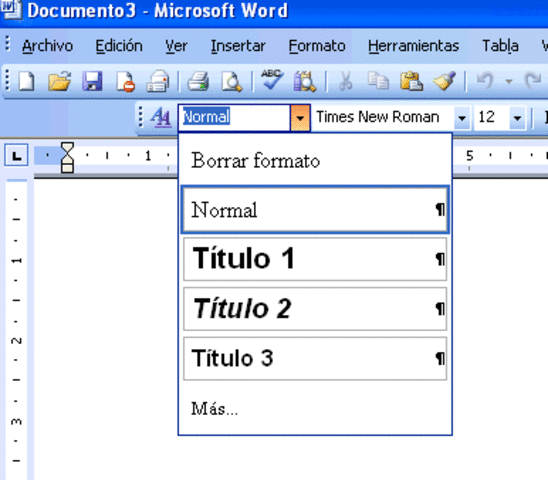Open the Herramientas menu
548x480 pixels.
413,46
